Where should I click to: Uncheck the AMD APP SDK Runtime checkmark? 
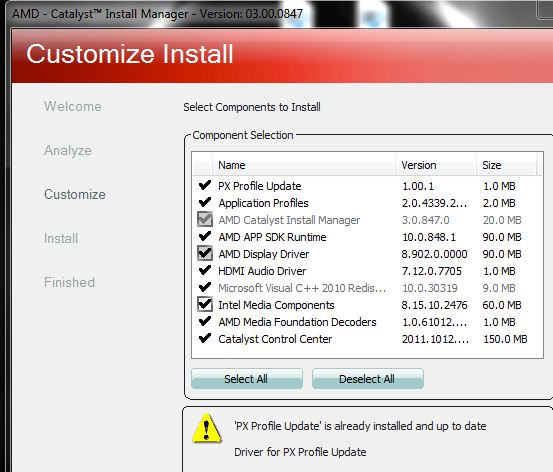(205, 236)
